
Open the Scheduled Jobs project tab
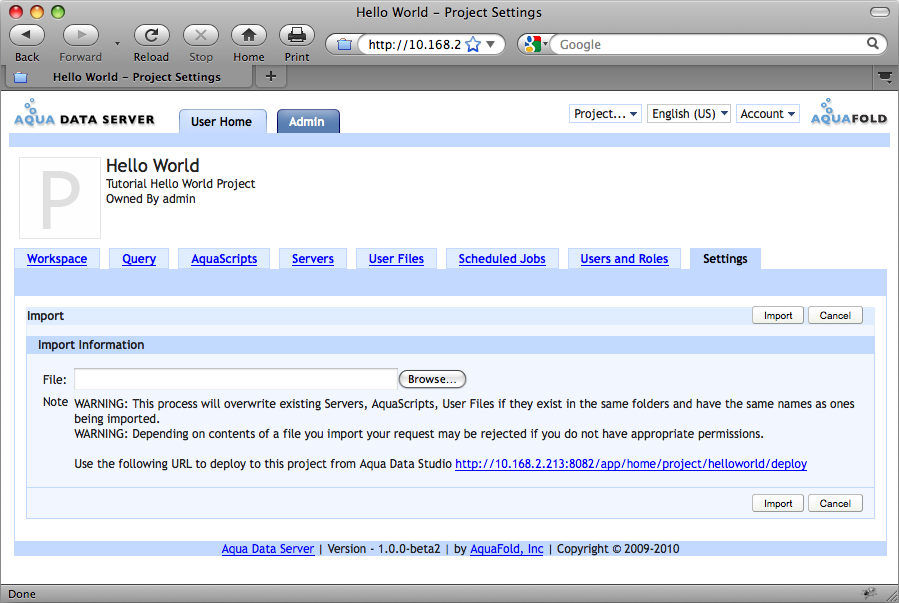(x=502, y=259)
